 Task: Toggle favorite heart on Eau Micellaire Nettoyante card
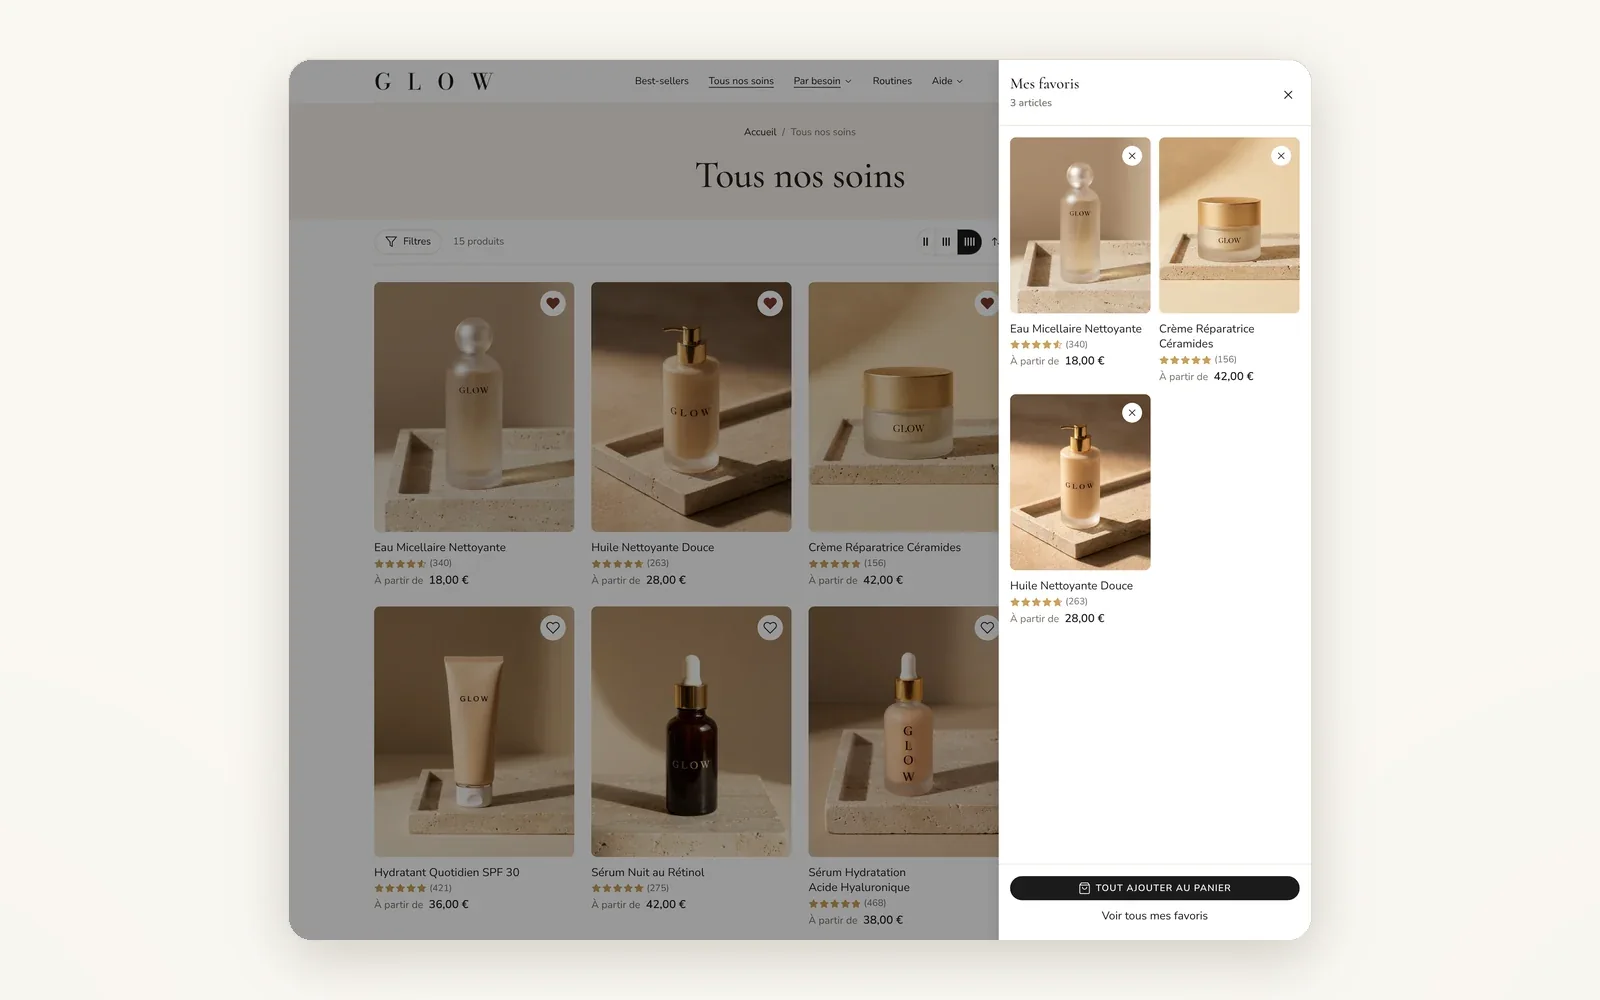click(x=553, y=304)
